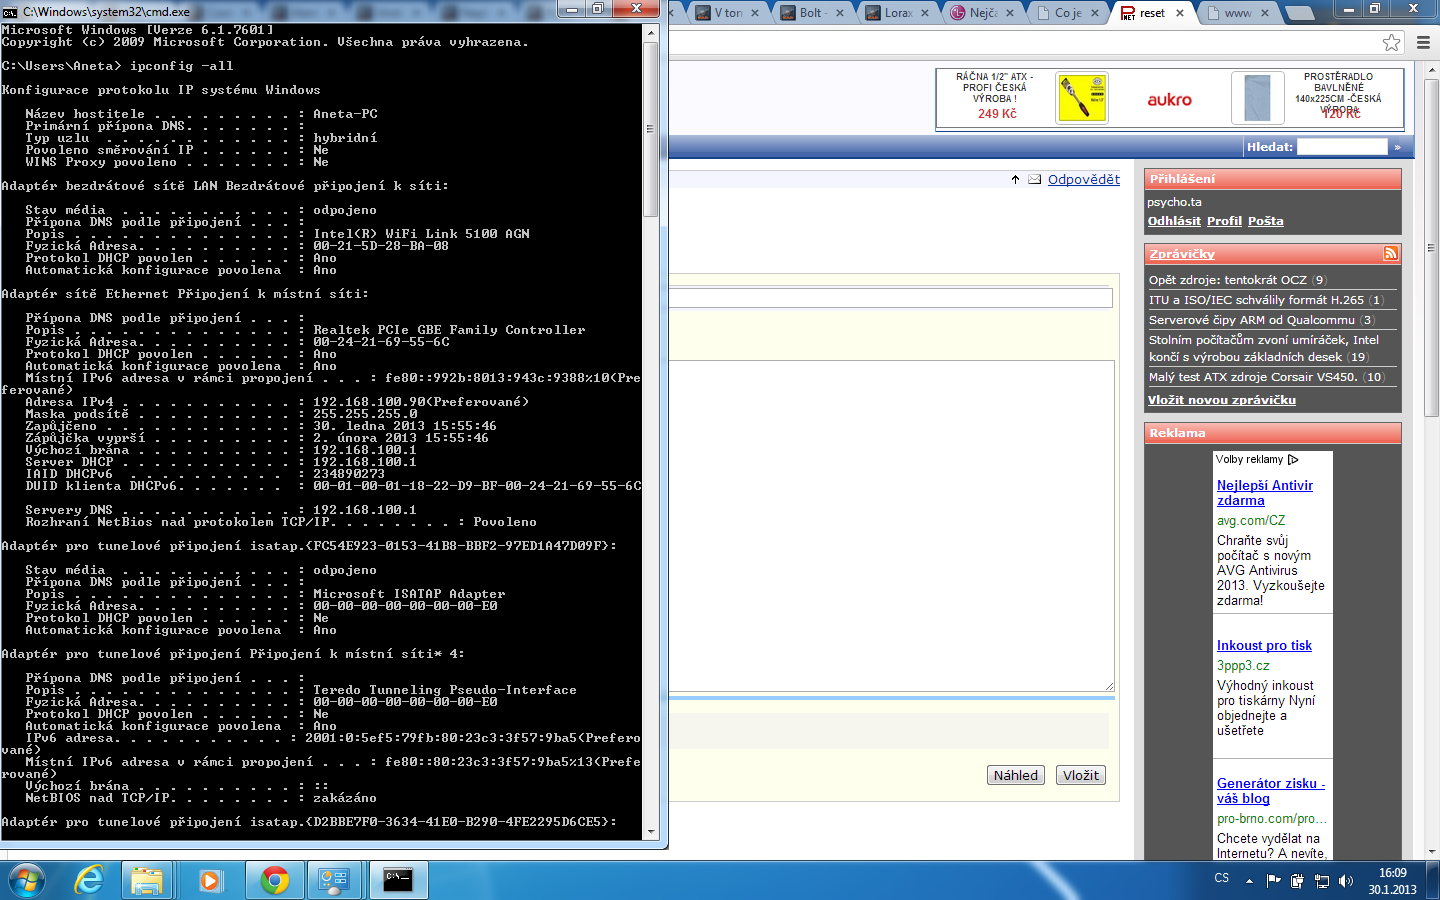Image resolution: width=1440 pixels, height=900 pixels.
Task: Click into the Hledat search field
Action: [x=1341, y=147]
